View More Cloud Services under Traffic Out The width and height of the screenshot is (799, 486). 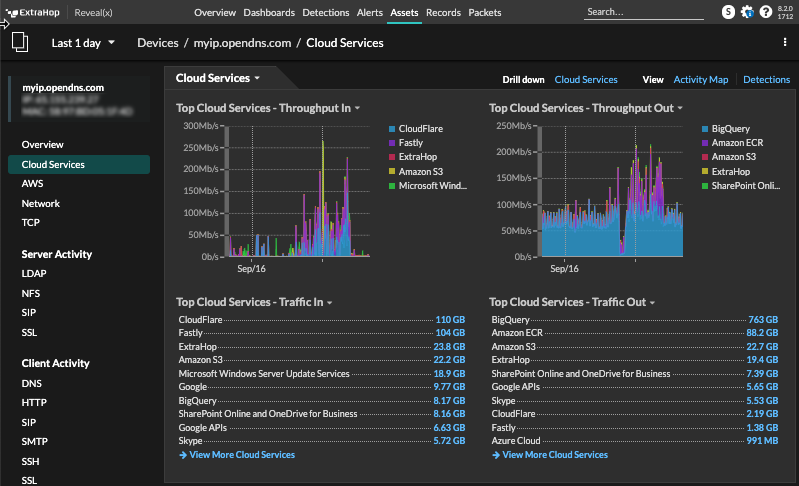555,455
